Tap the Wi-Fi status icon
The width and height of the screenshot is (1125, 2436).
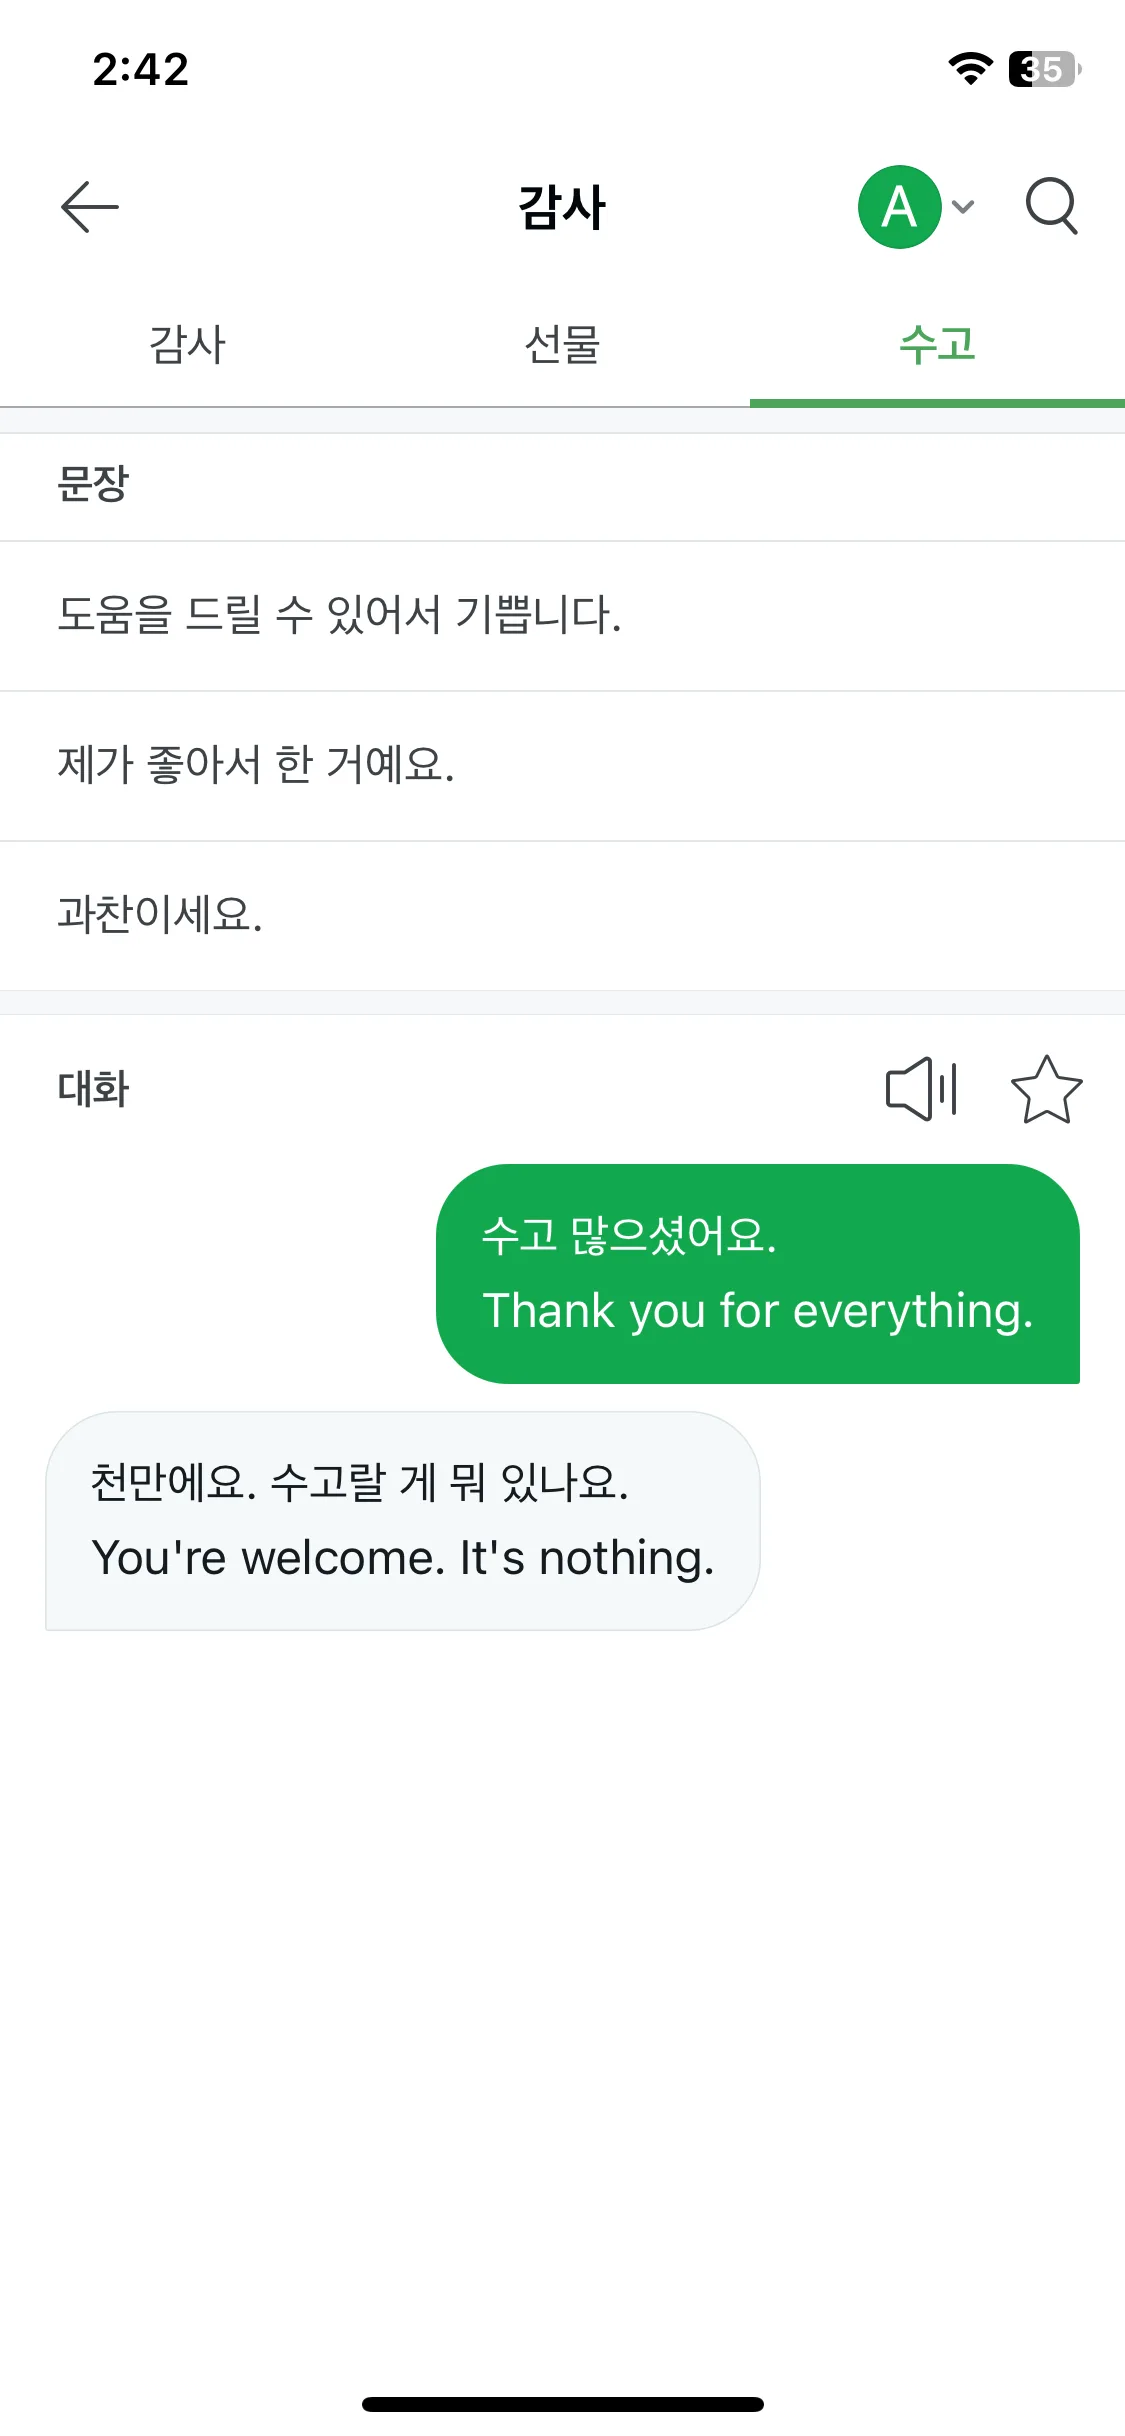970,69
